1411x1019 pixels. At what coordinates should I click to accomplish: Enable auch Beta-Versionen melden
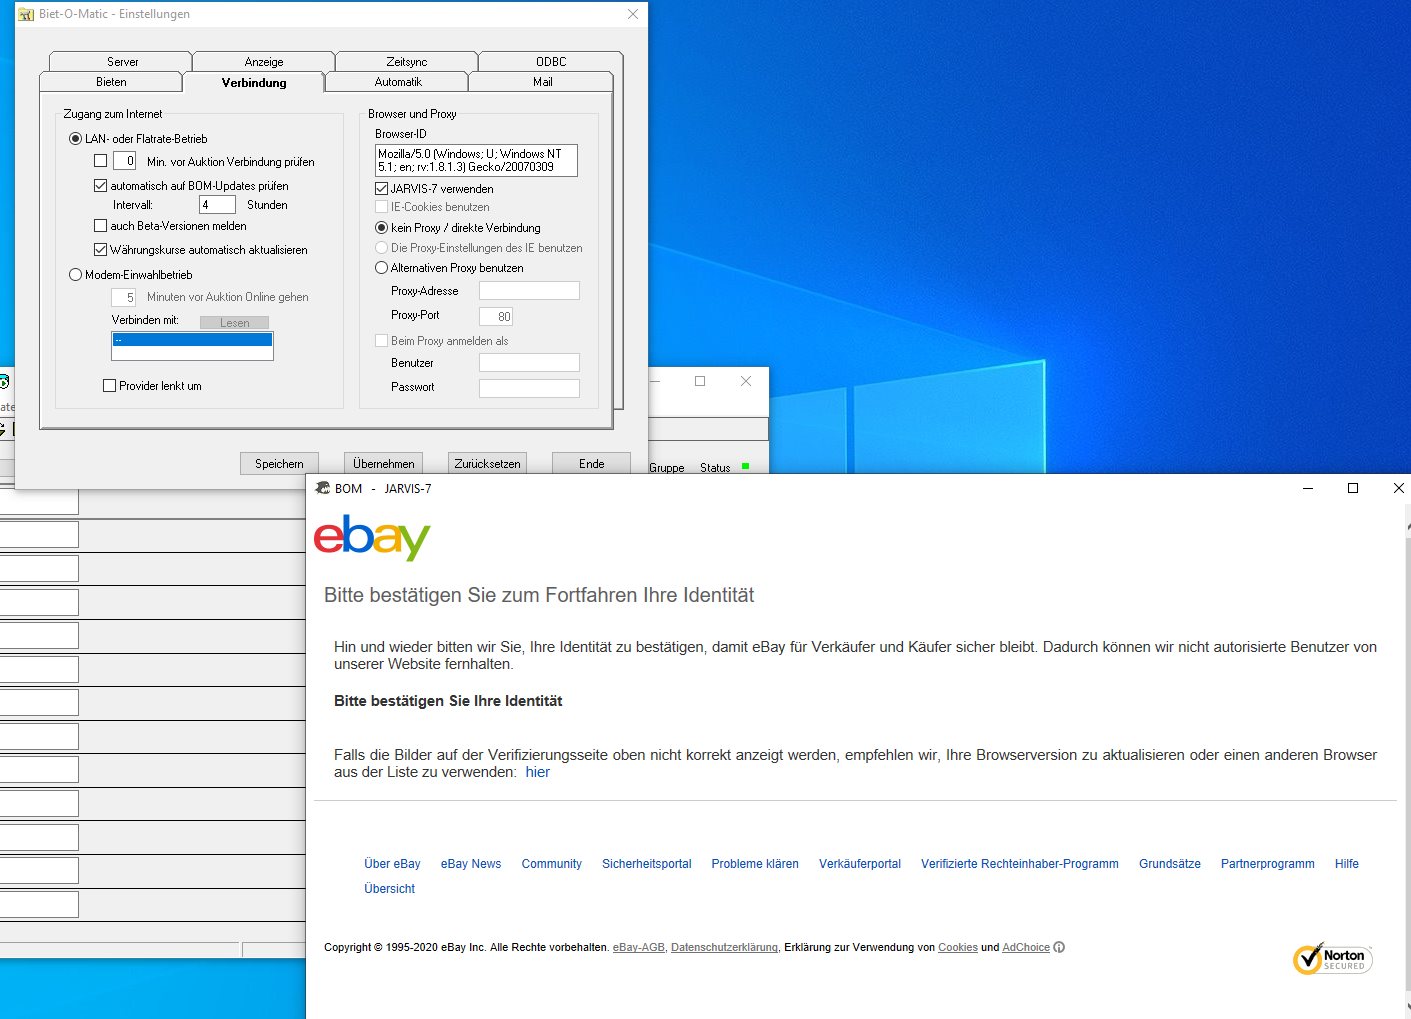click(101, 226)
